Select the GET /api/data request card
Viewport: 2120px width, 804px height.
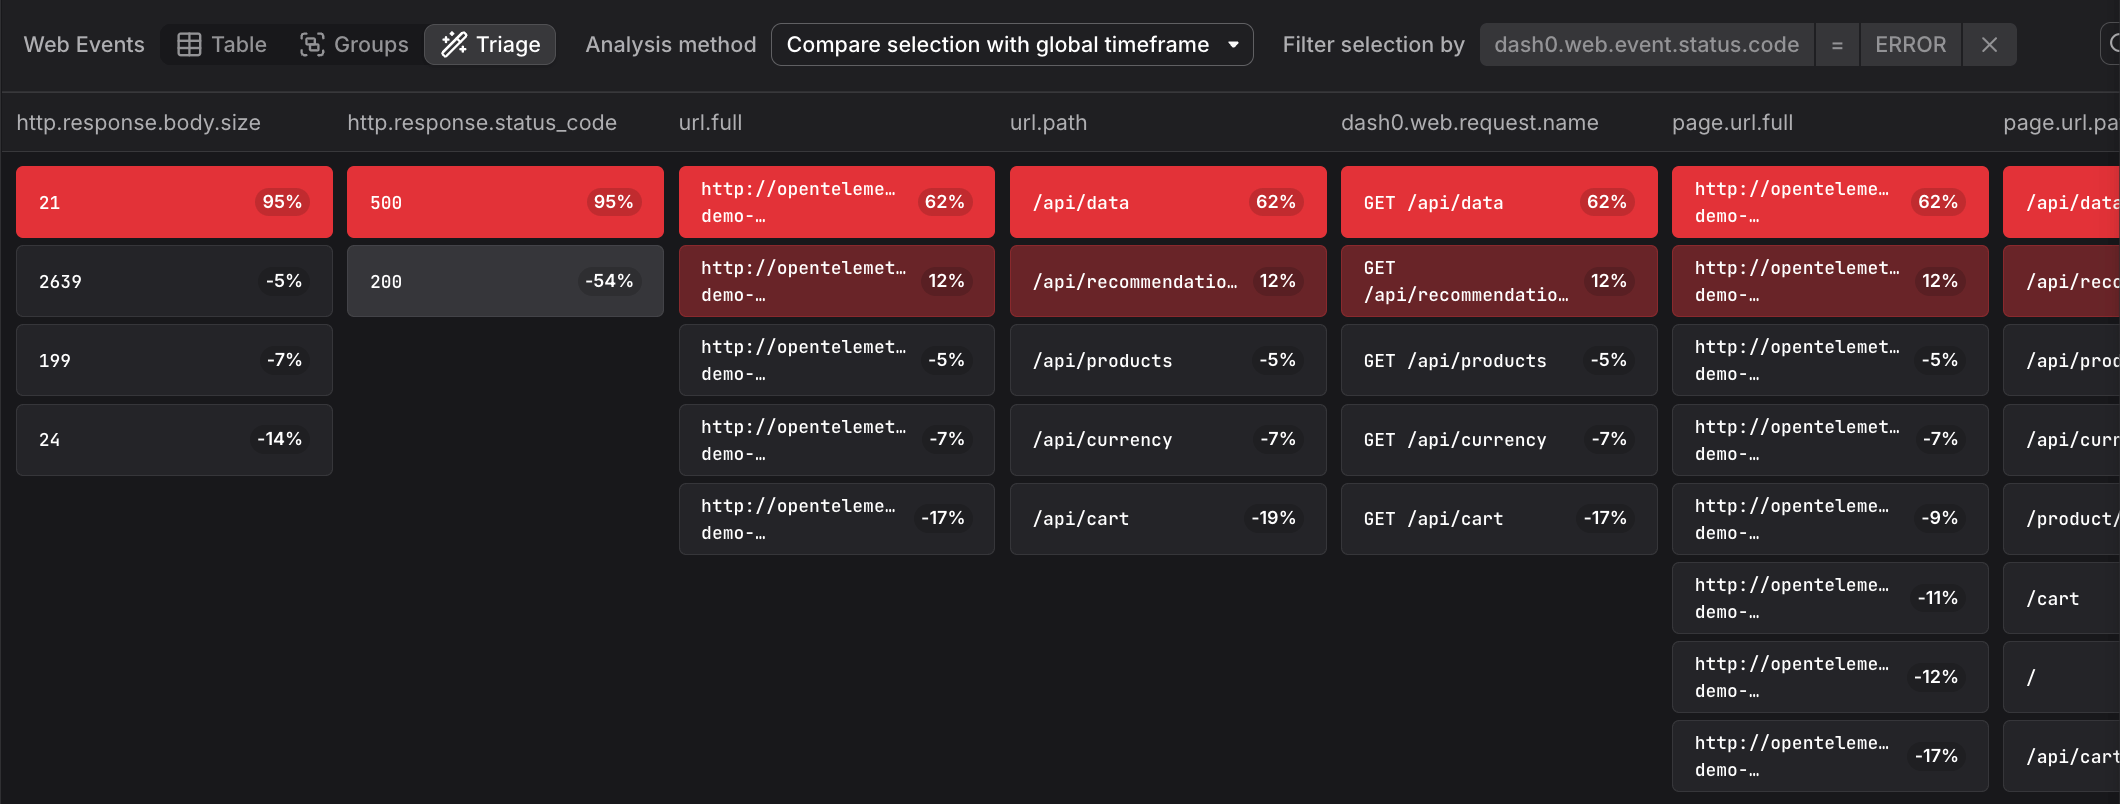[1499, 202]
